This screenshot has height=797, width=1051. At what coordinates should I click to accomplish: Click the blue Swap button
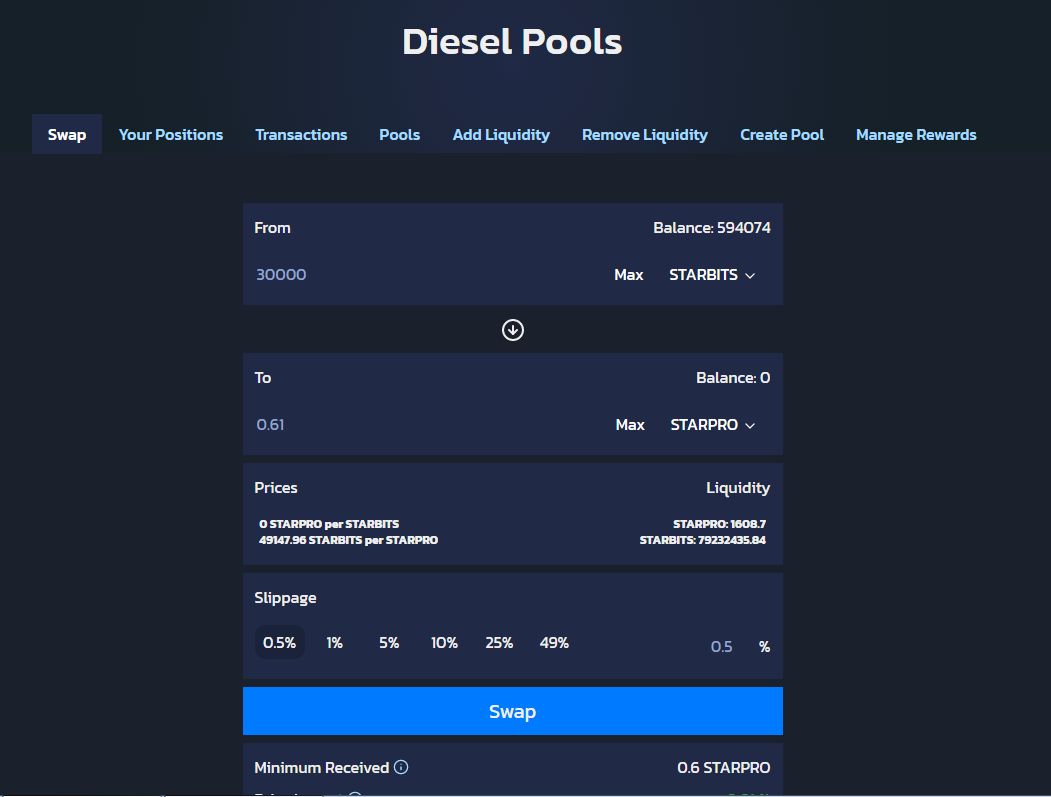click(x=513, y=711)
